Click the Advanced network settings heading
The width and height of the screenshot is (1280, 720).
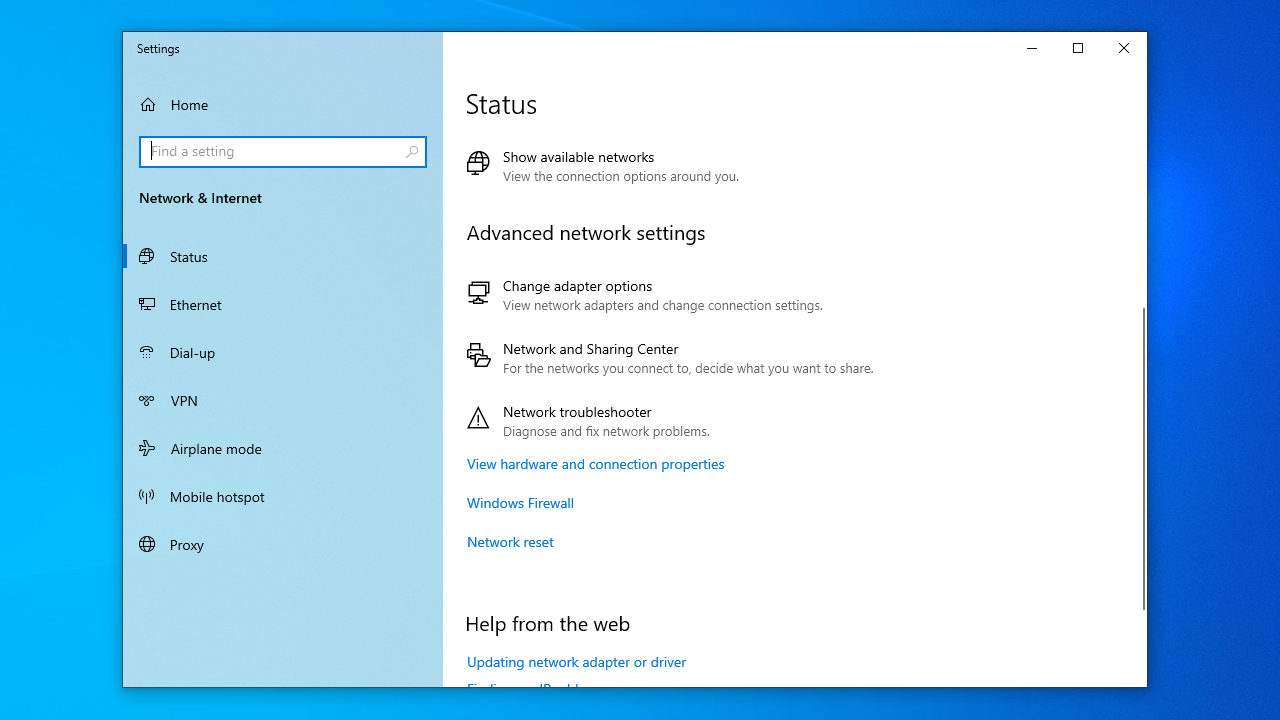point(586,233)
